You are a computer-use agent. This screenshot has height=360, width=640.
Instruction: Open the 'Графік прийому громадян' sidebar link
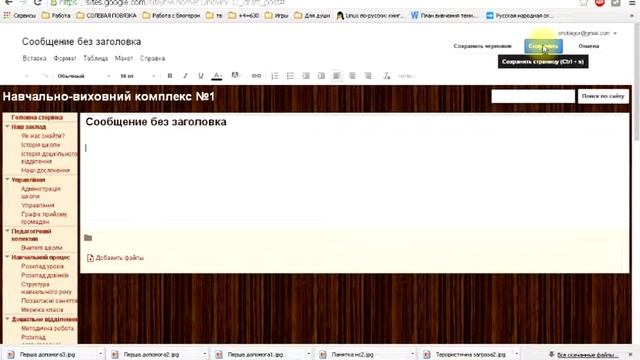coord(44,218)
